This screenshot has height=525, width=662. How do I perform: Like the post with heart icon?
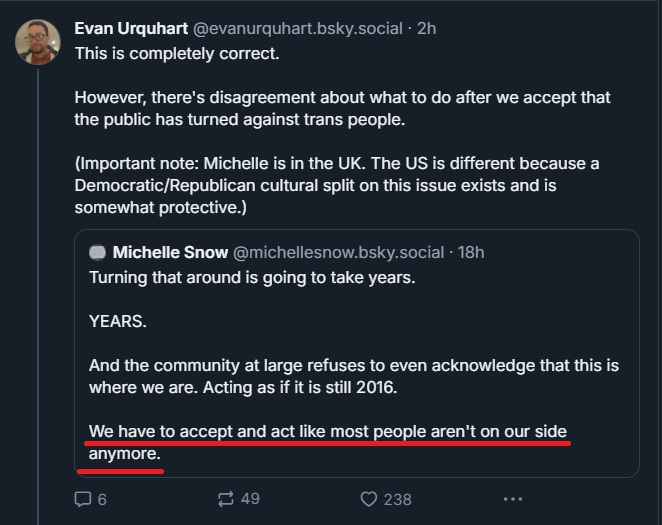[x=368, y=498]
